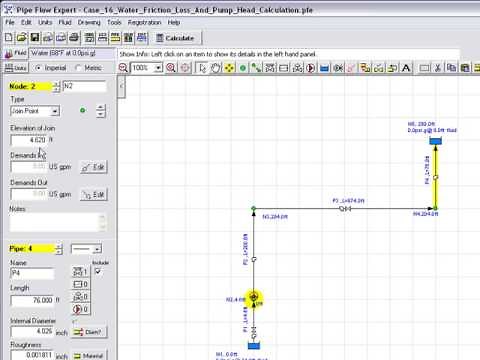Screen dimensions: 480x360
Task: Select the add pump tool in toolbar
Action: (x=311, y=68)
